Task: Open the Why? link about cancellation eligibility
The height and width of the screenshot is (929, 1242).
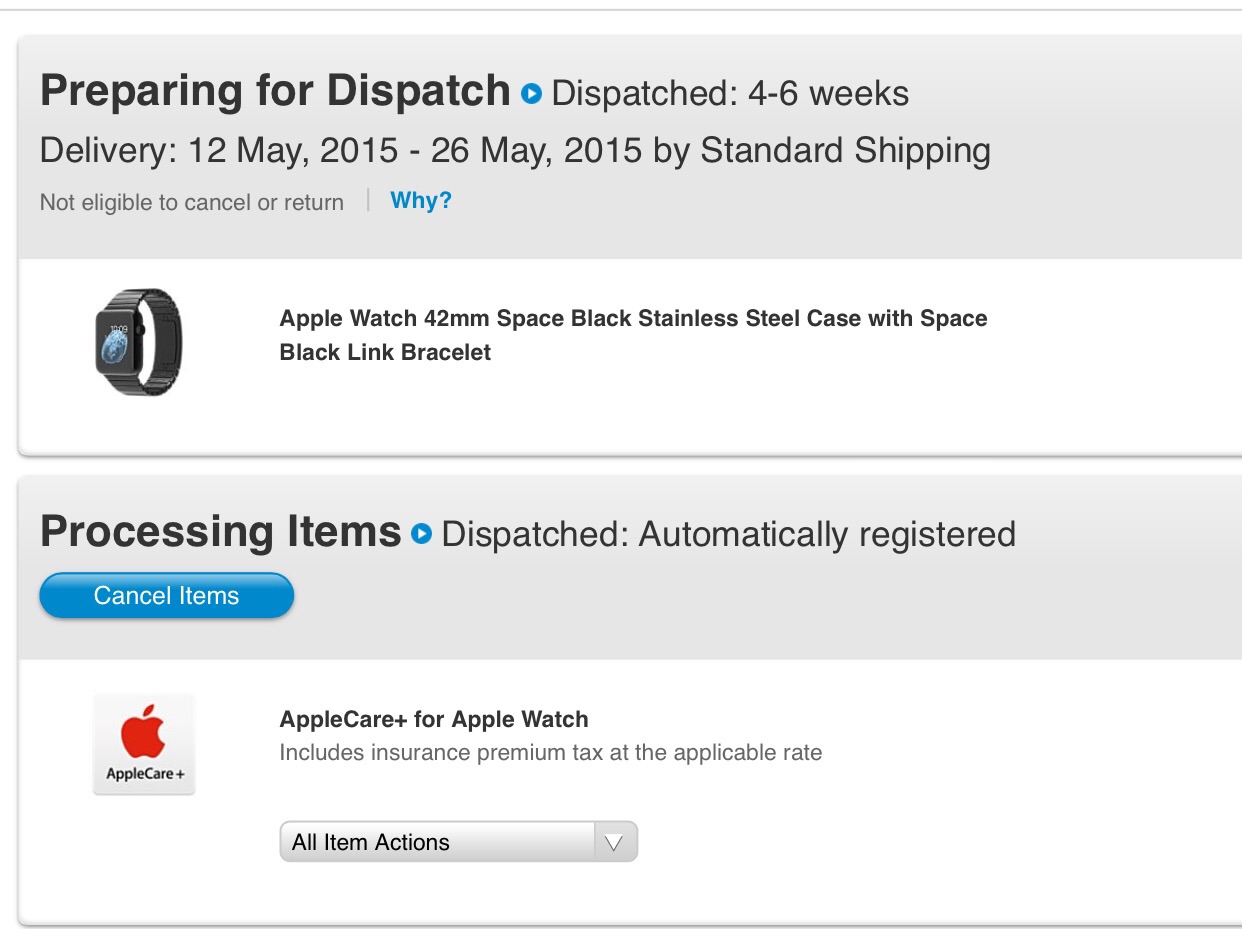Action: (420, 201)
